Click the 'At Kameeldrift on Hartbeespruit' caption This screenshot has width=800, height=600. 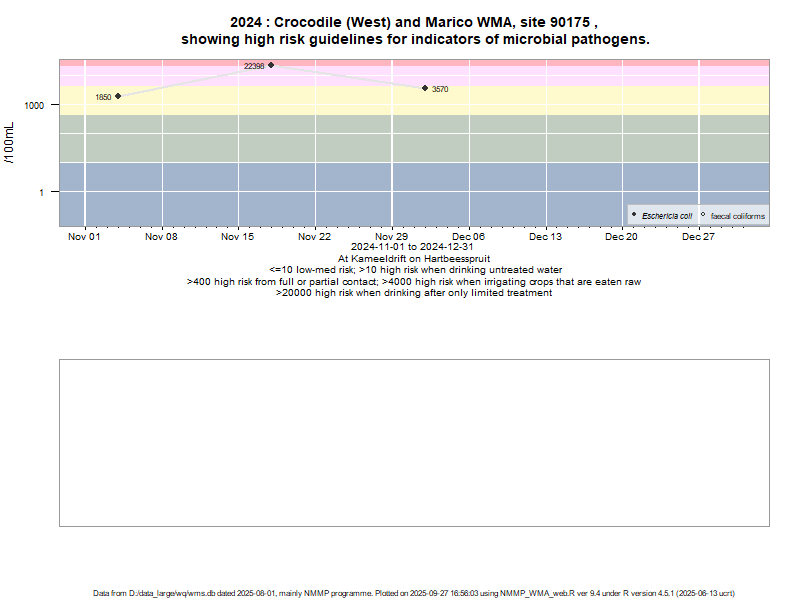(414, 258)
